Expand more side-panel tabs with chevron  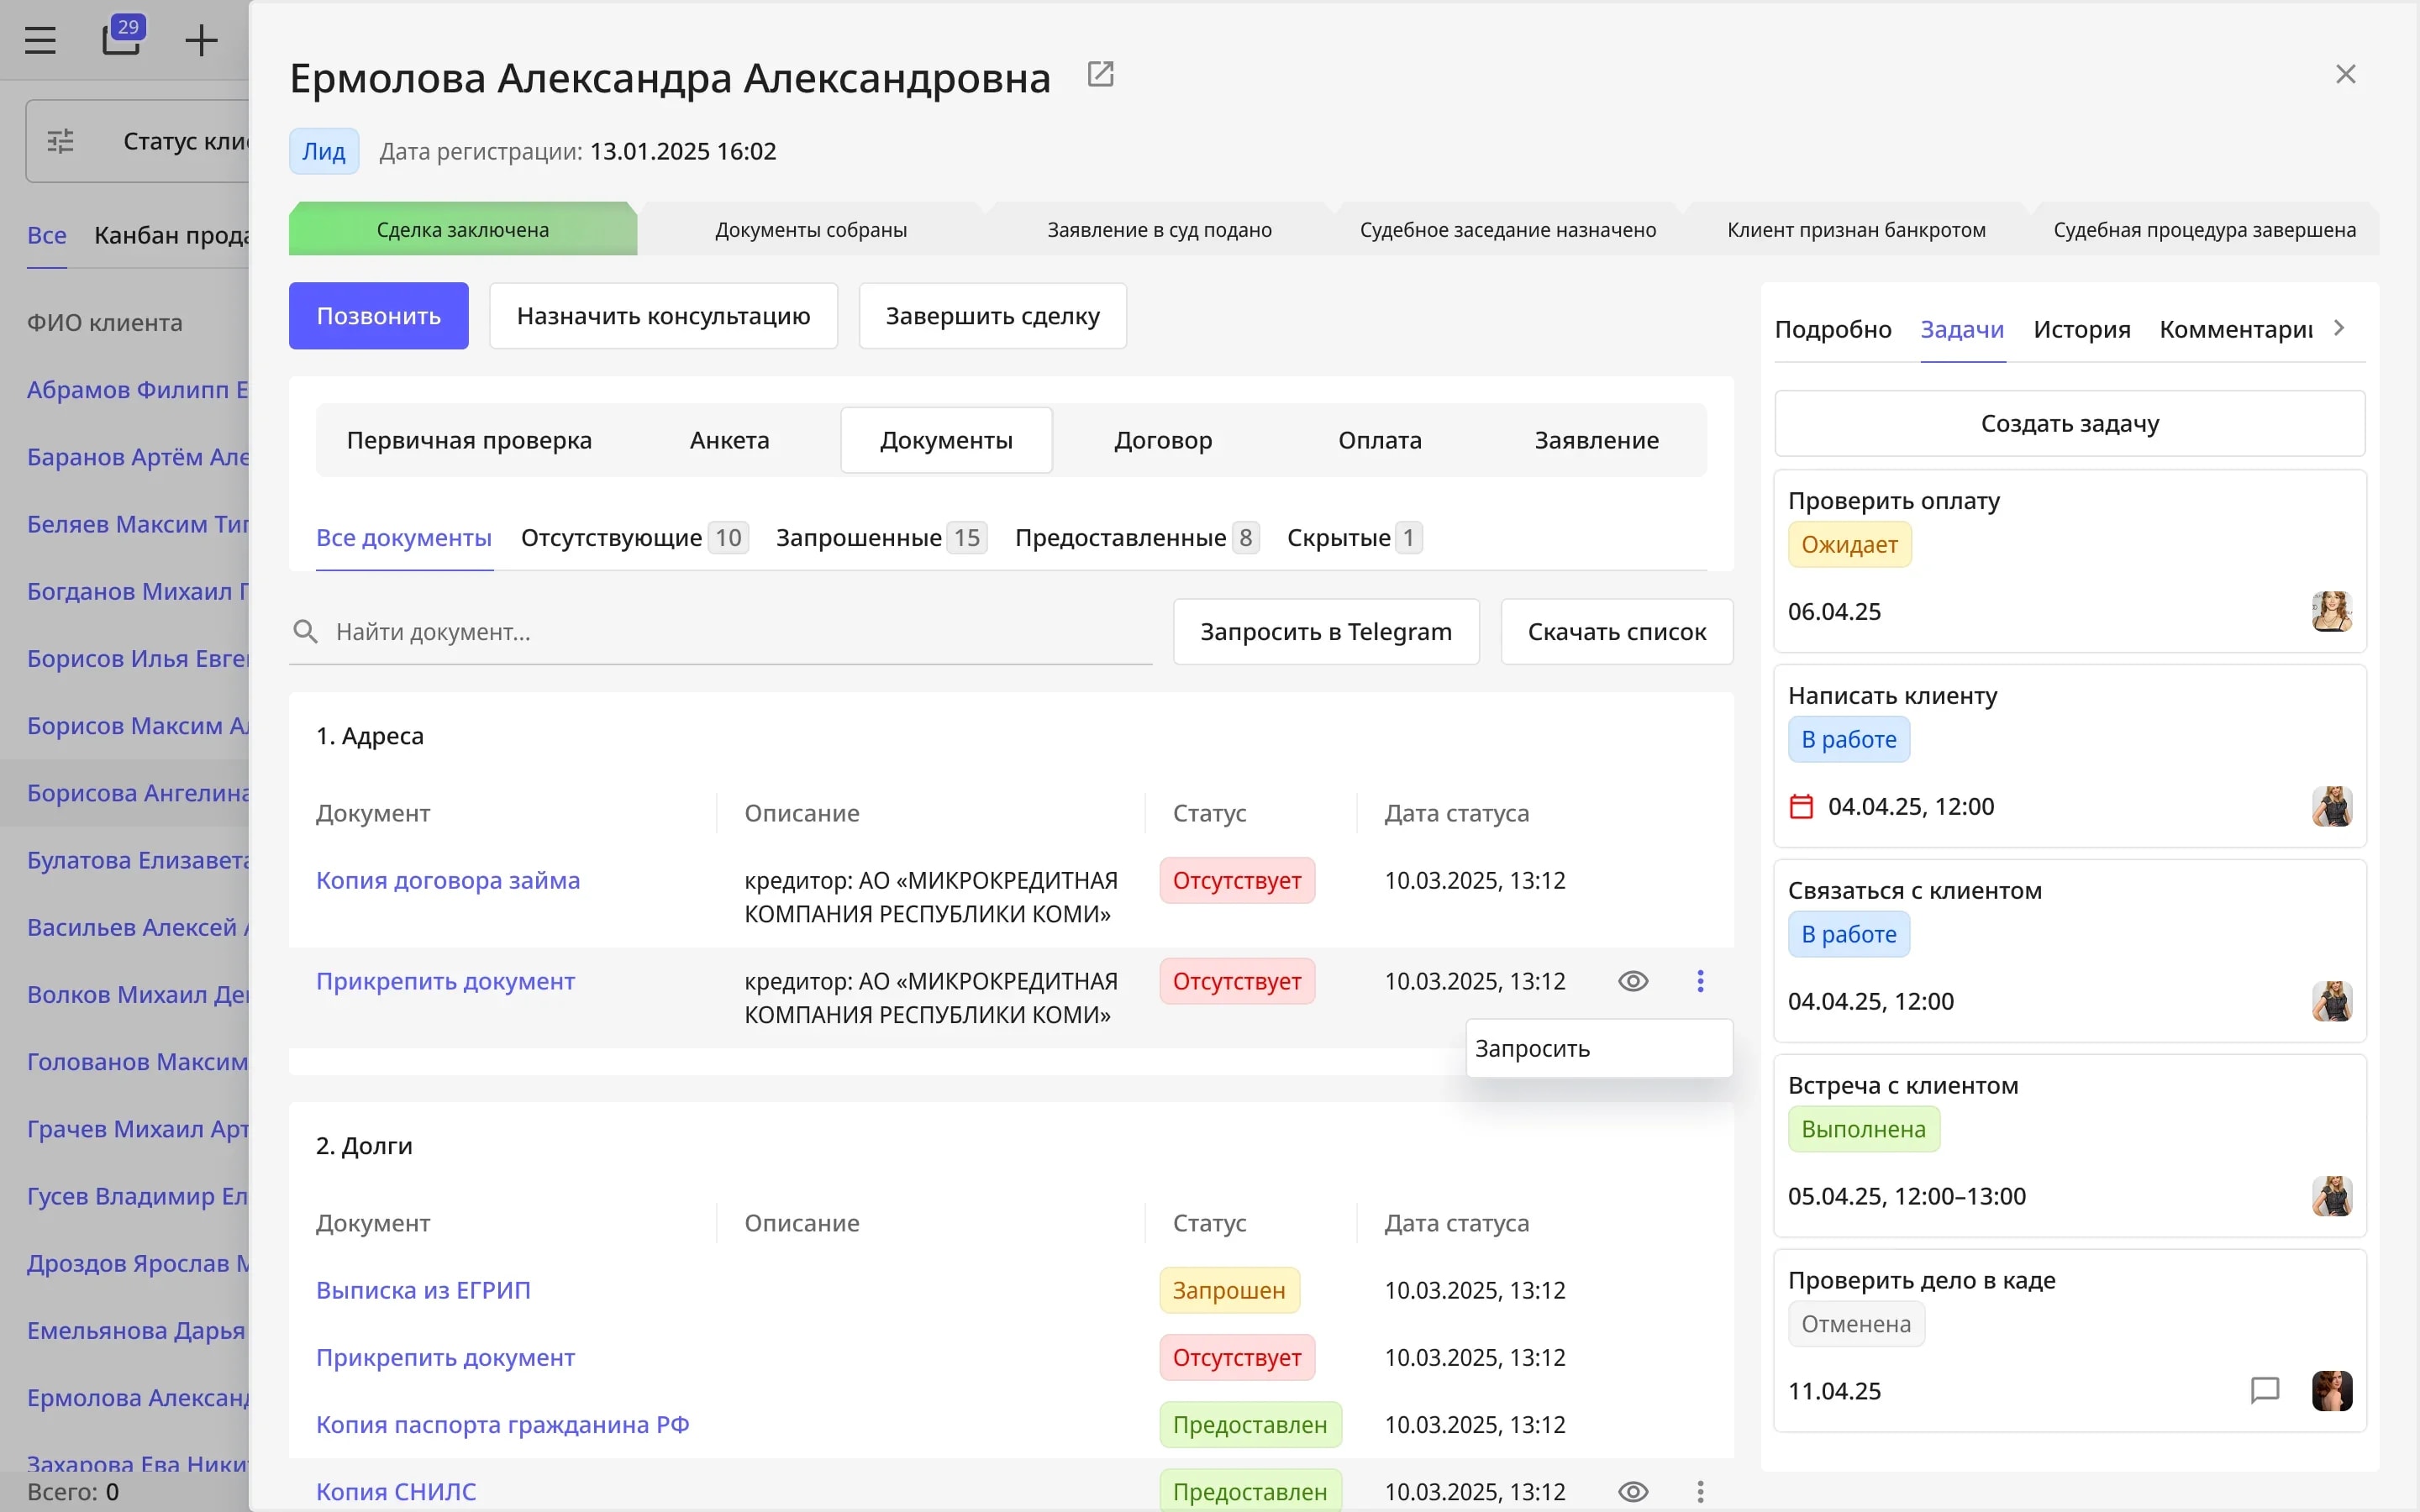click(2340, 328)
